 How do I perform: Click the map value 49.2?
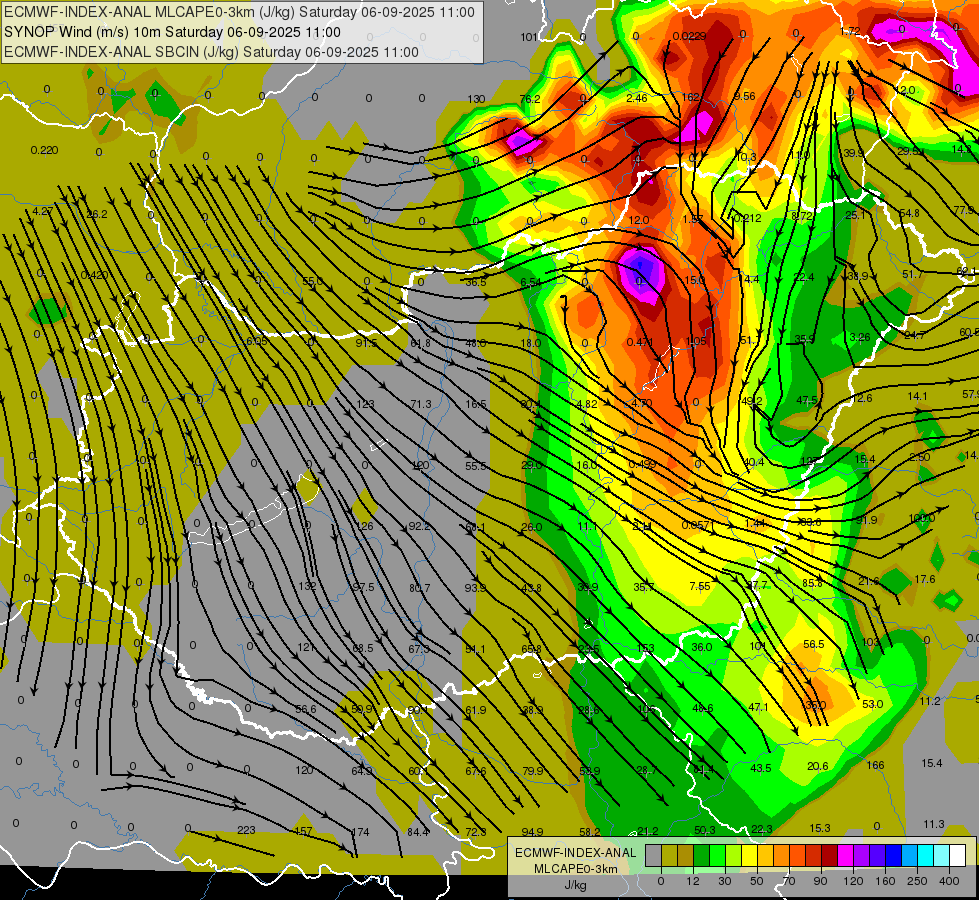(x=752, y=401)
